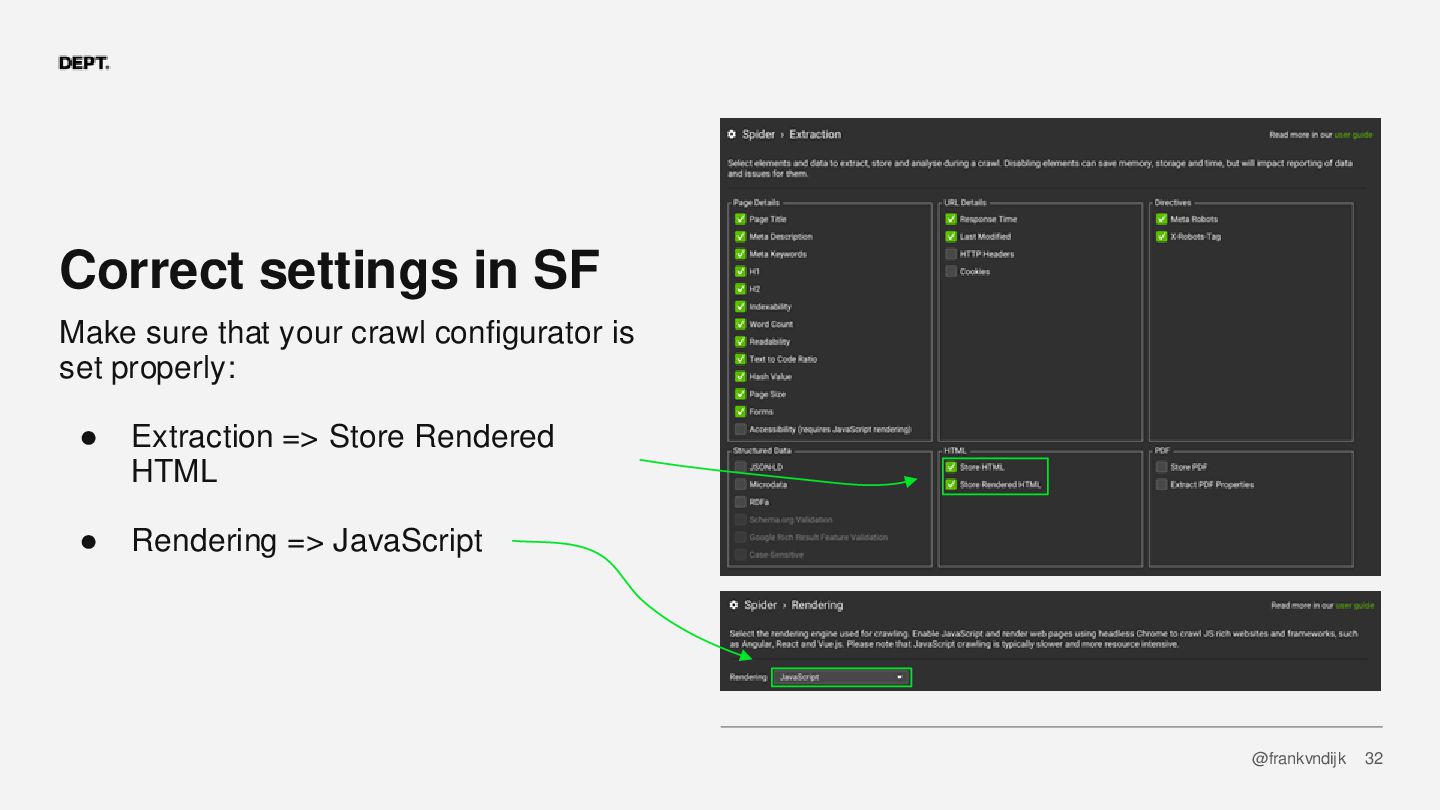Disable the Page Size checkbox
The height and width of the screenshot is (810, 1440).
(740, 394)
